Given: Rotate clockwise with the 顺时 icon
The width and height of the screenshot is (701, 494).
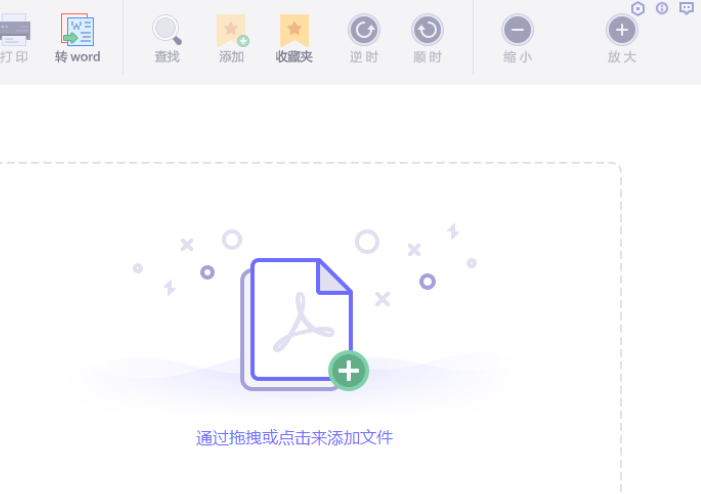Looking at the screenshot, I should pos(427,30).
